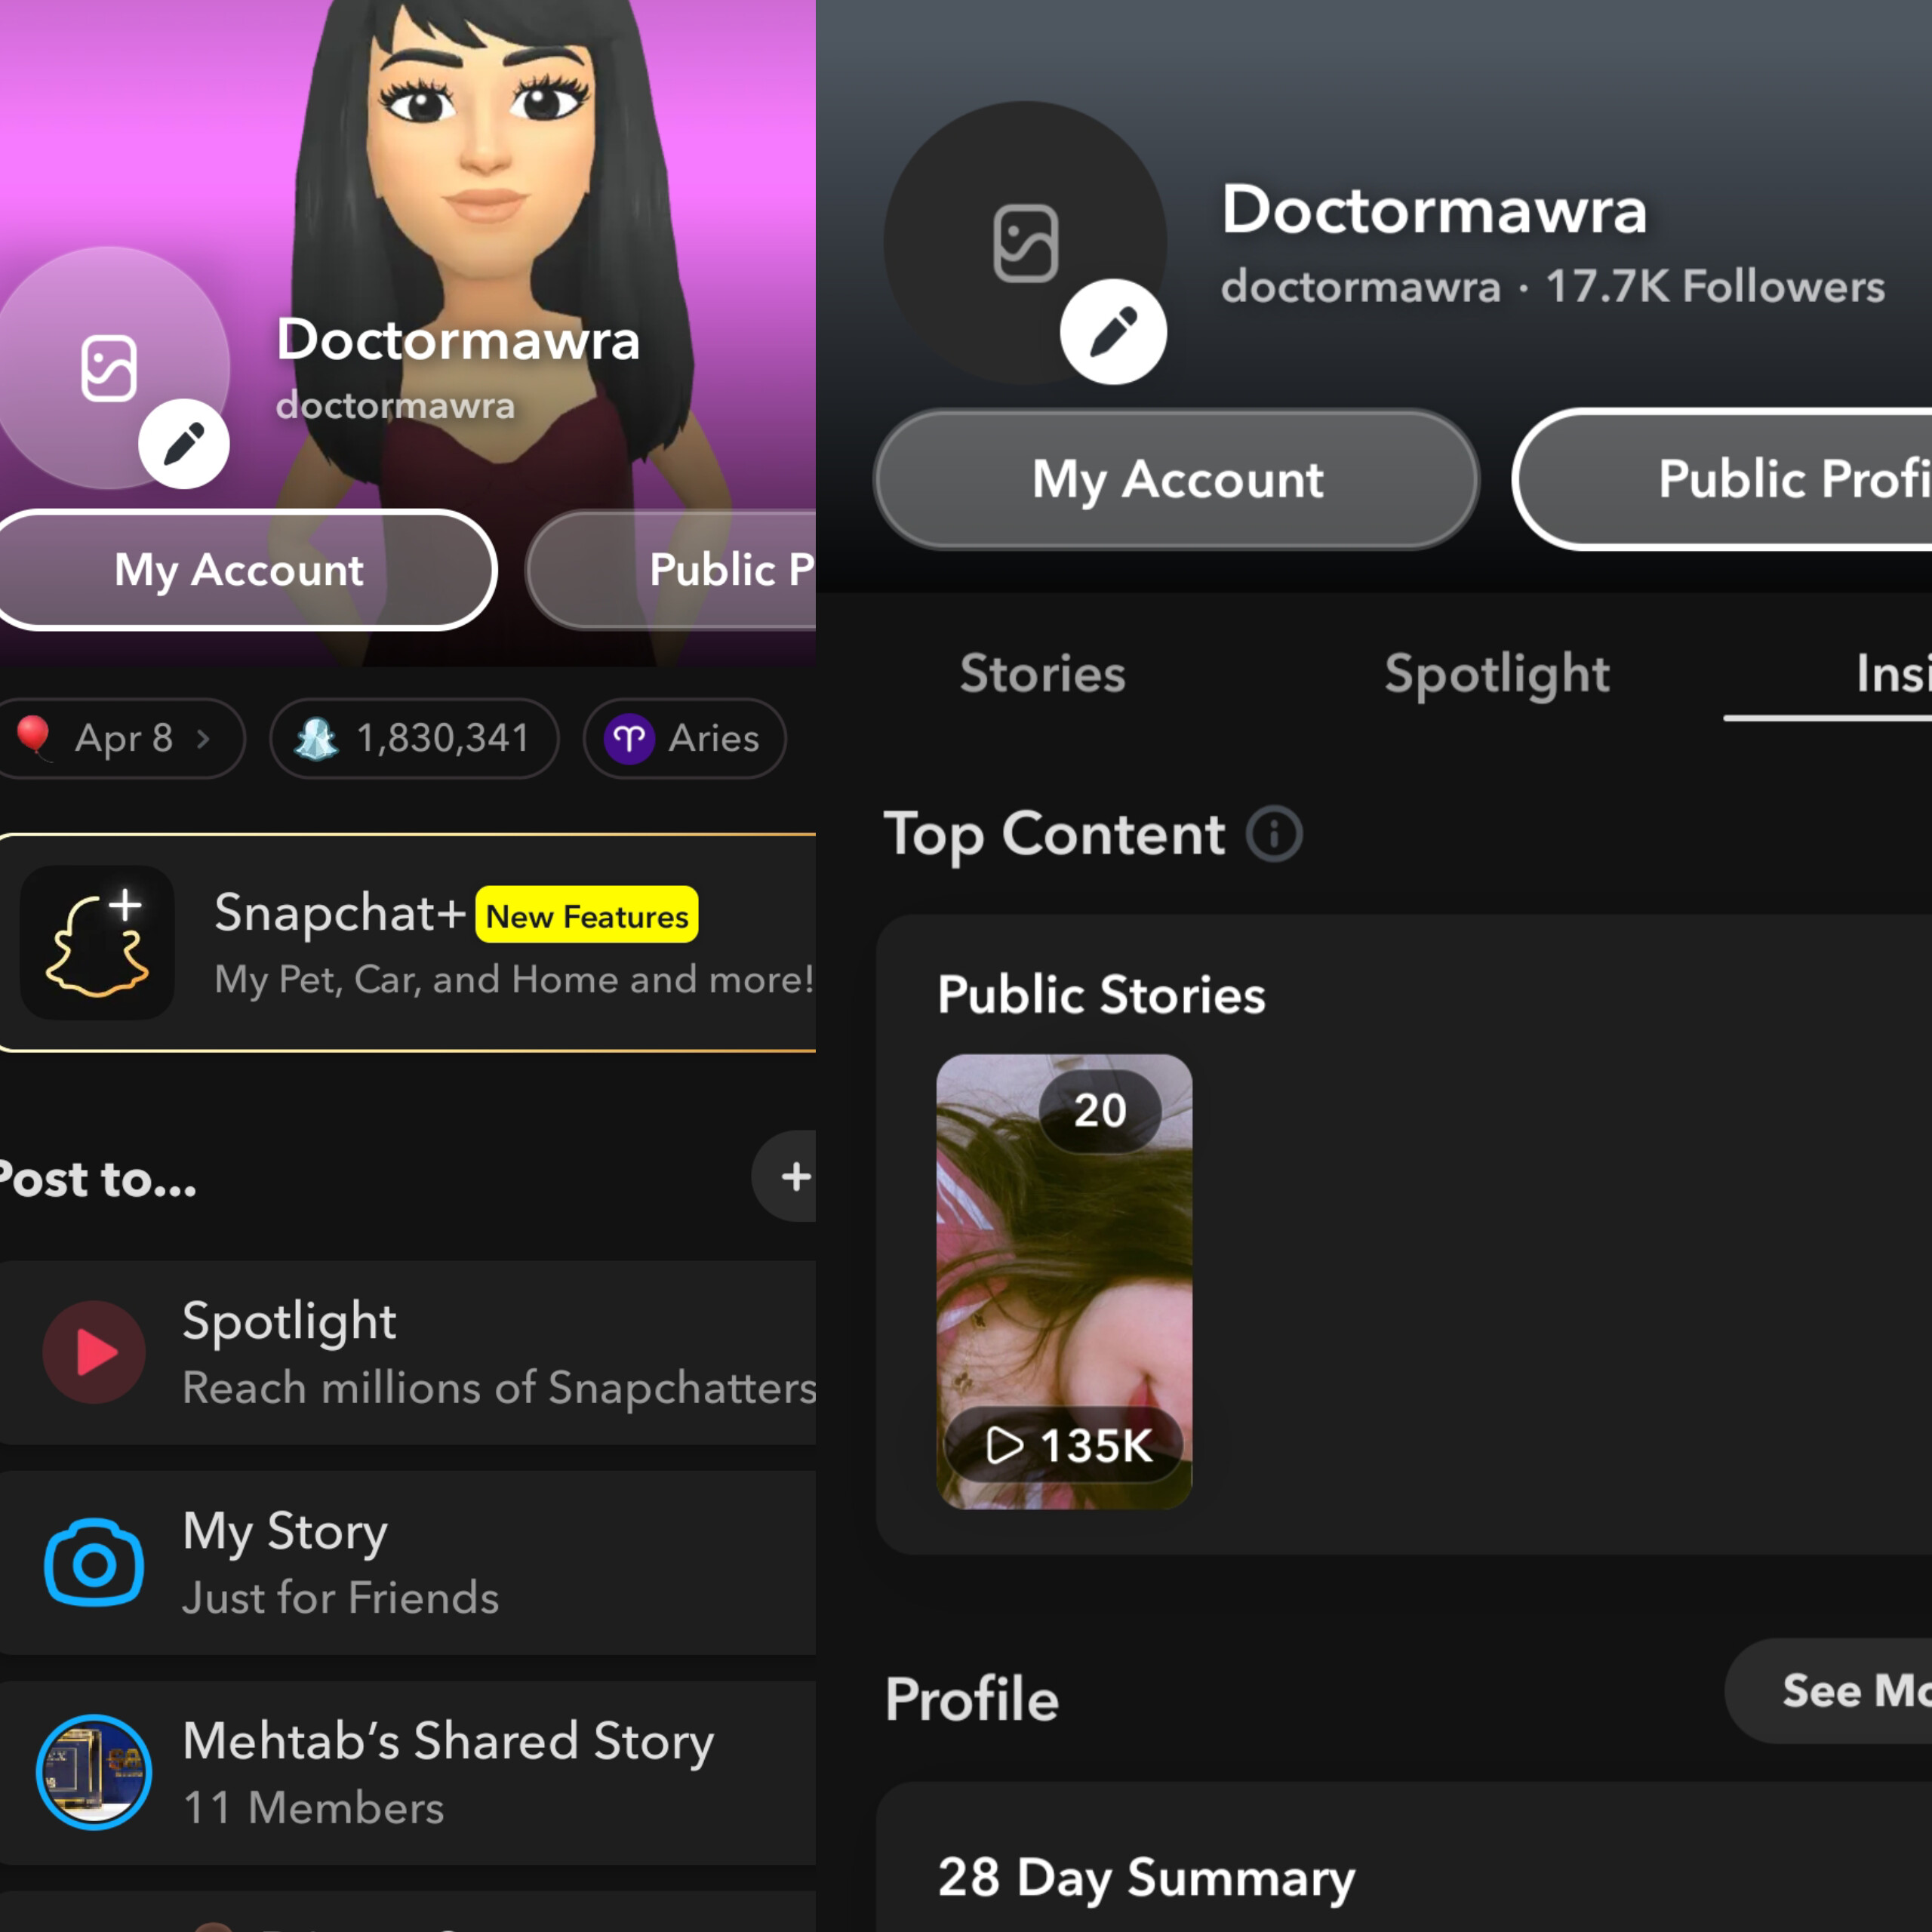Tap the Aries zodiac symbol icon
Viewport: 1932px width, 1932px height.
pyautogui.click(x=629, y=739)
